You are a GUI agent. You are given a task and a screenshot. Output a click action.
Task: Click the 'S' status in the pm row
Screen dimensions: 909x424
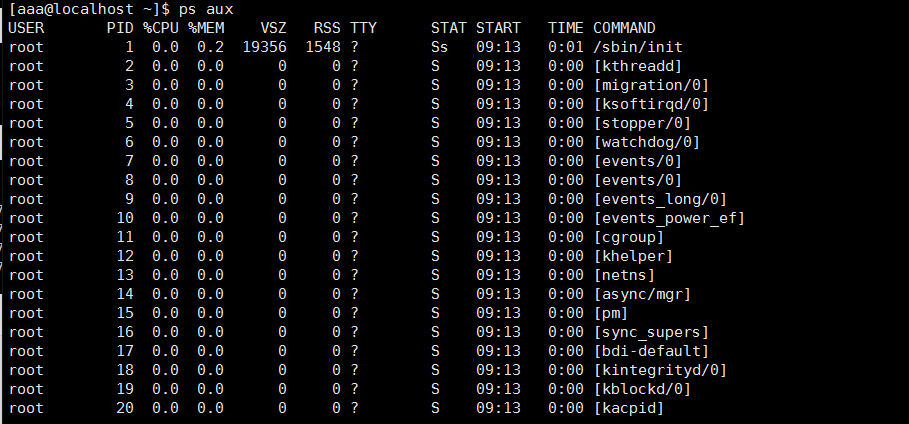coord(435,314)
